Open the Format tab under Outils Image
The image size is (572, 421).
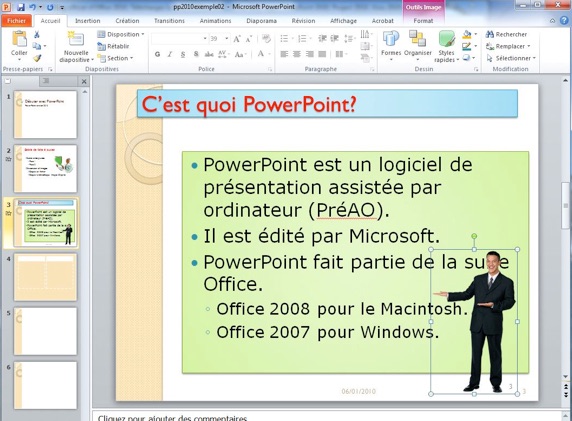(x=423, y=21)
